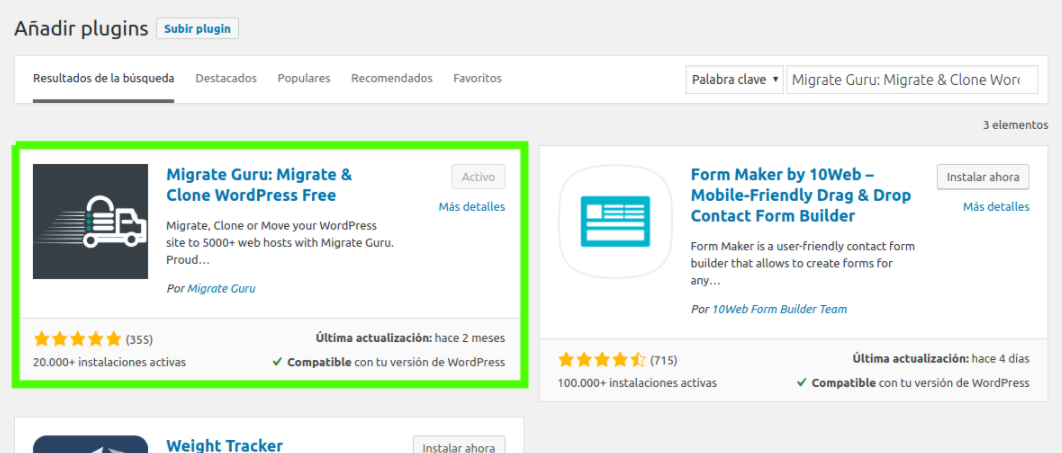Switch to the Populares tab
The height and width of the screenshot is (453, 1062).
(304, 79)
